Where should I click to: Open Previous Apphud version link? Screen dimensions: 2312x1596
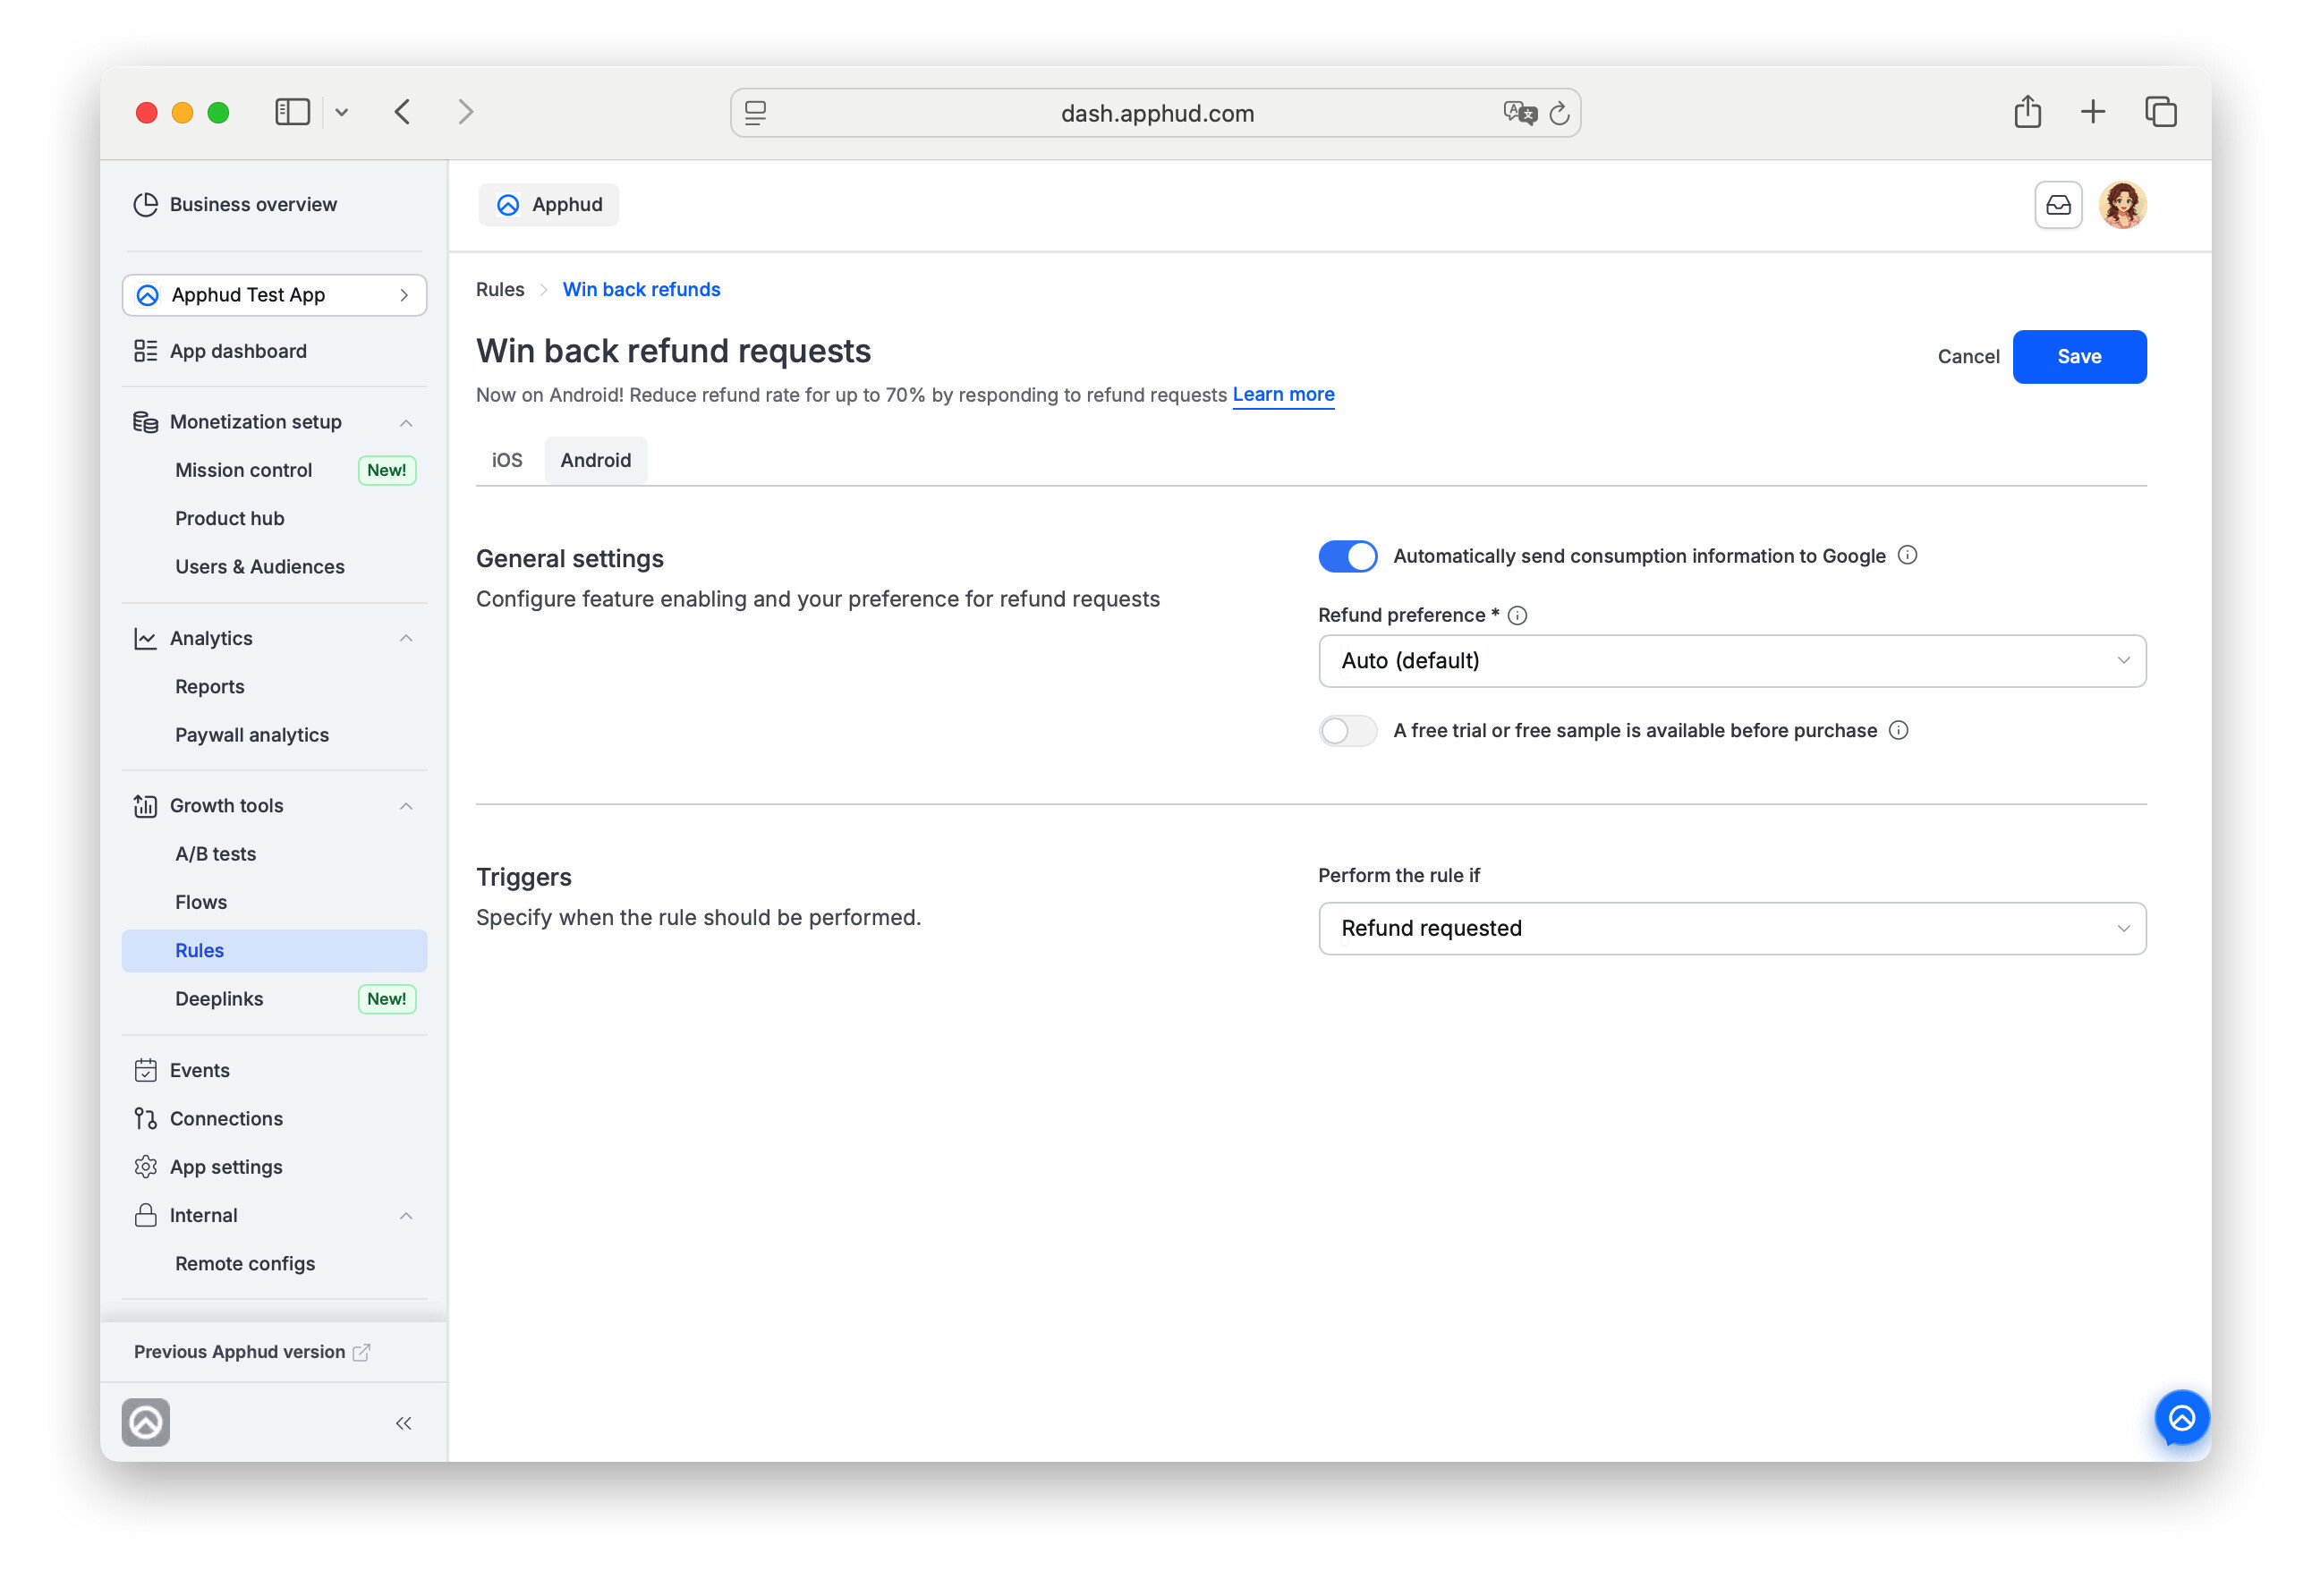[x=252, y=1352]
